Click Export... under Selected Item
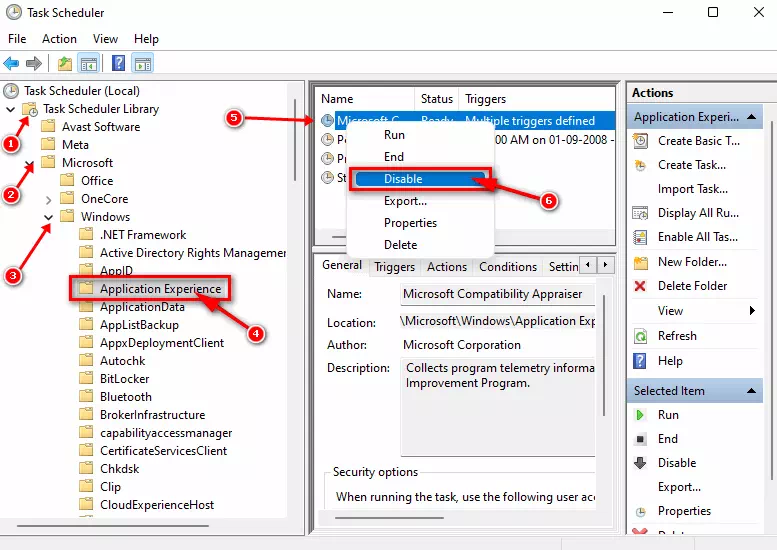This screenshot has width=777, height=550. point(679,487)
